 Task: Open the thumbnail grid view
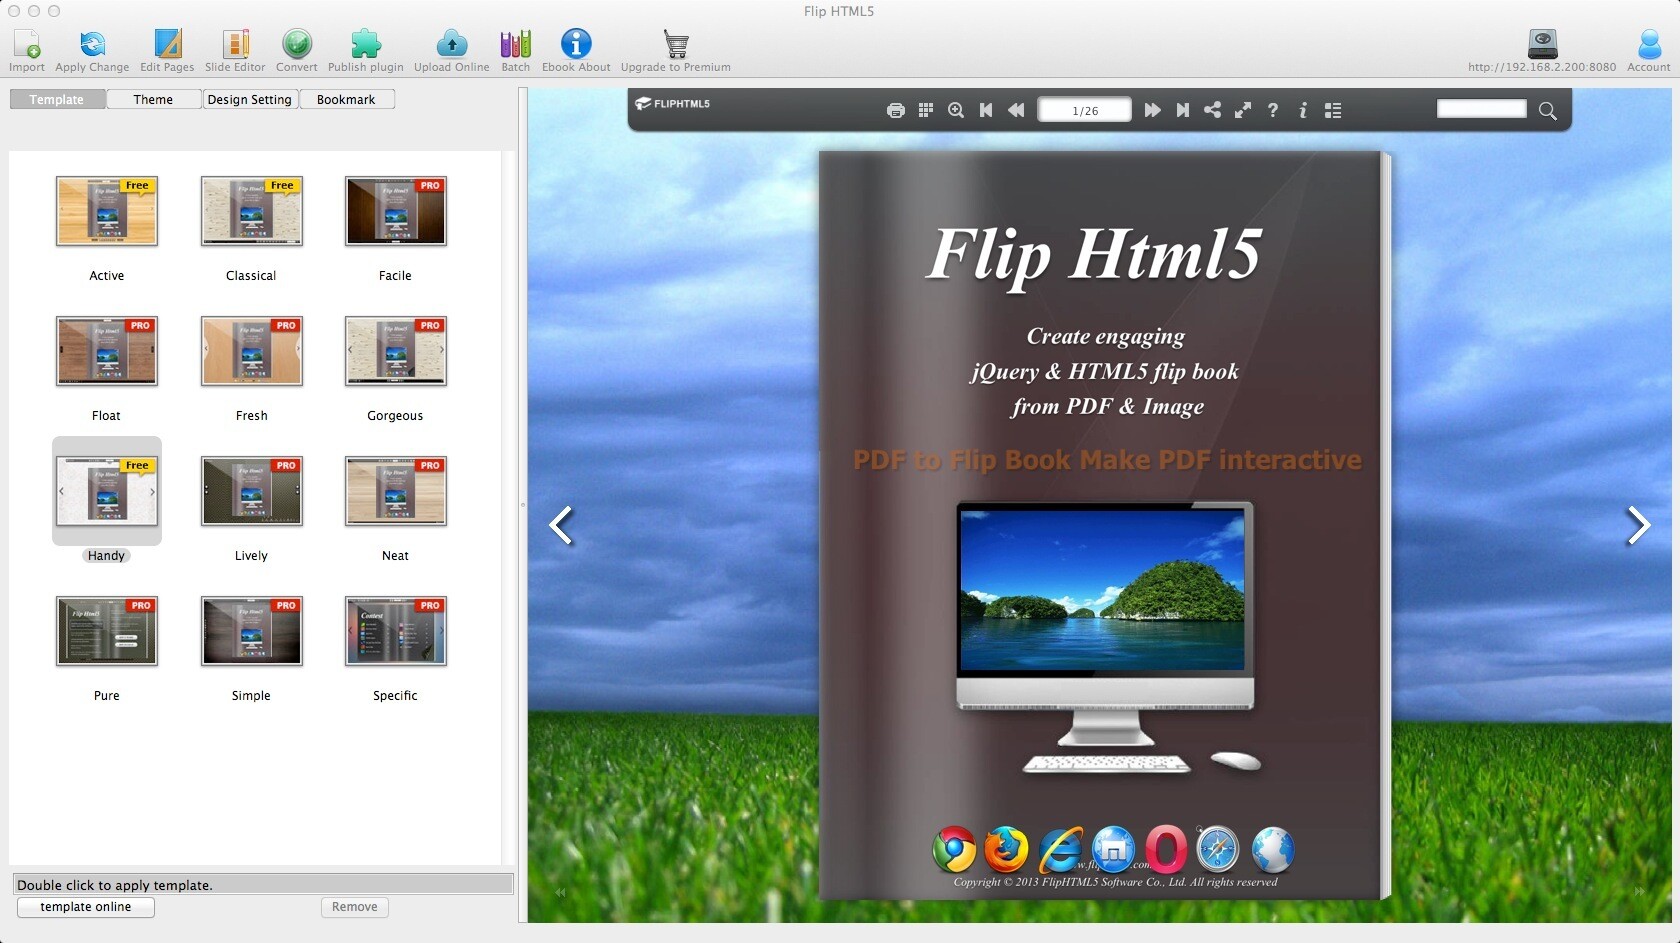pos(925,110)
